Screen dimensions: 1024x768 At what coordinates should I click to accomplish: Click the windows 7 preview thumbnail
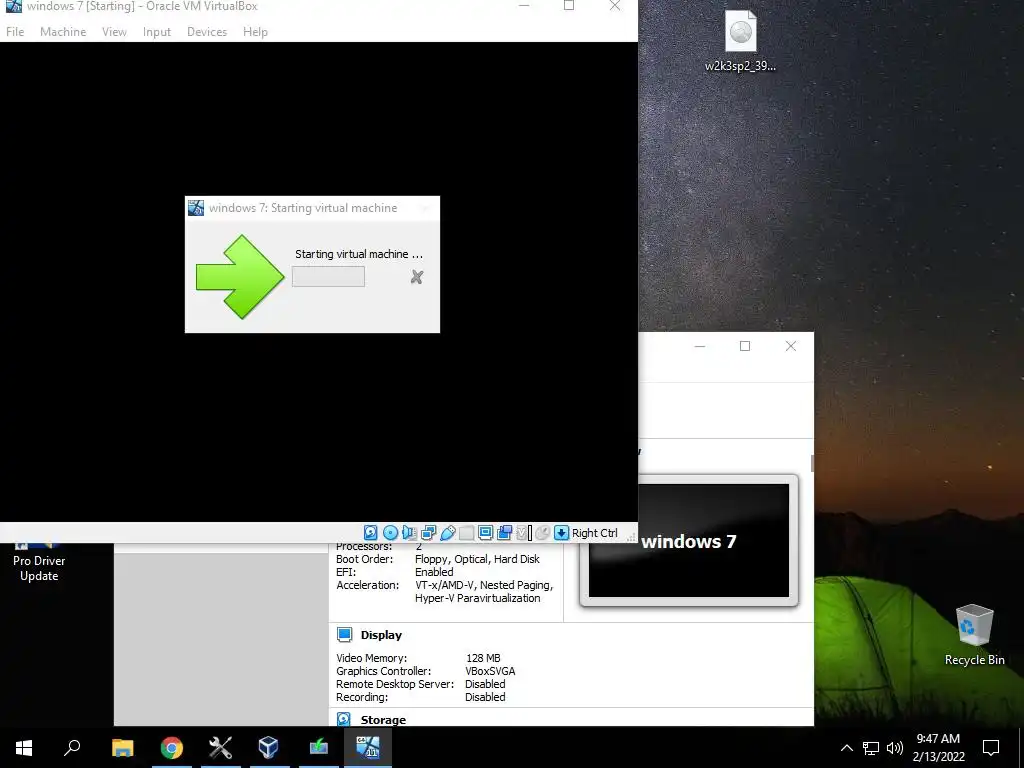[688, 540]
